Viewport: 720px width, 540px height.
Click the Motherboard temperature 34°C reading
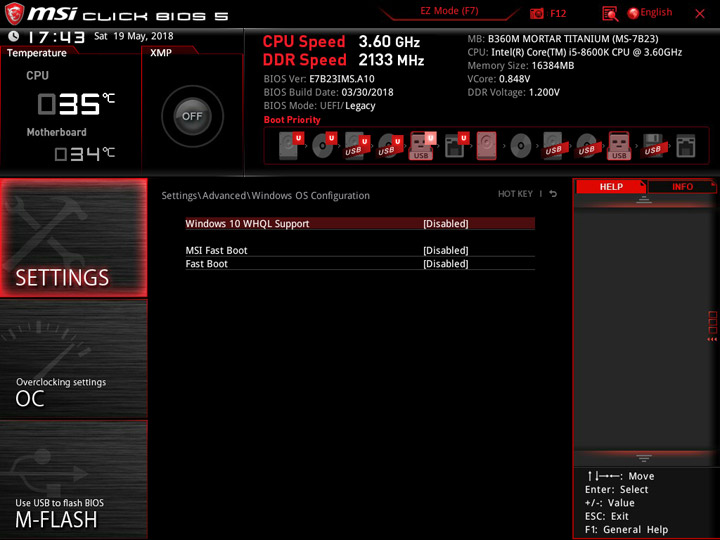(84, 154)
